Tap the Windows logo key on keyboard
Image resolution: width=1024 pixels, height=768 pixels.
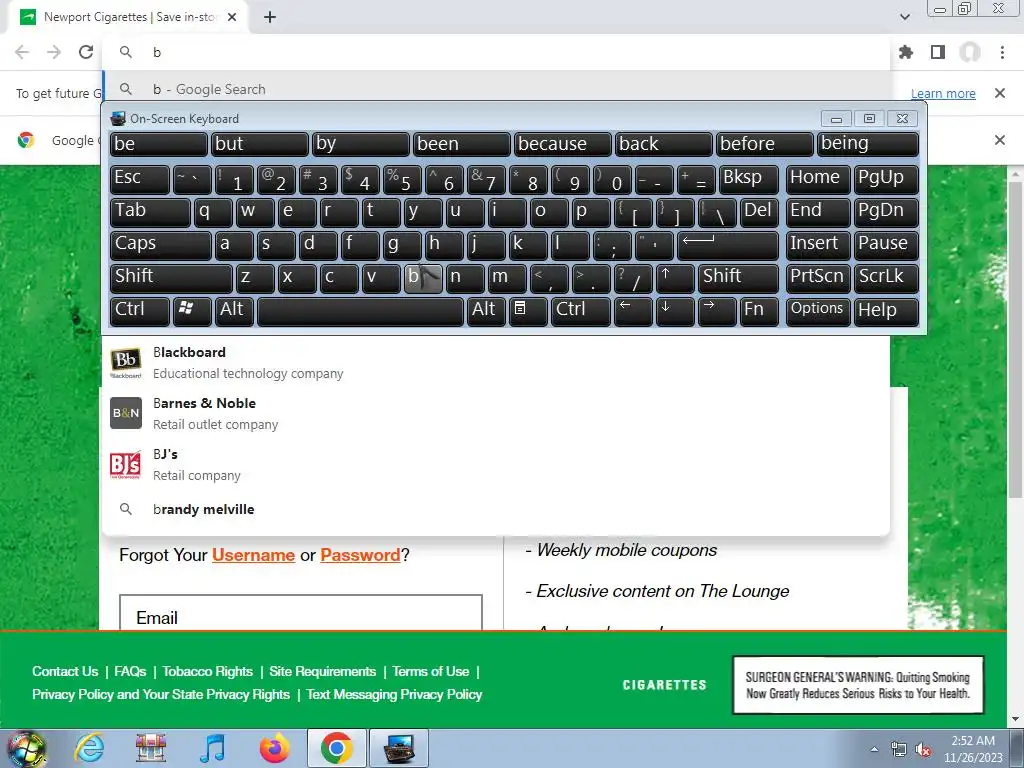192,310
